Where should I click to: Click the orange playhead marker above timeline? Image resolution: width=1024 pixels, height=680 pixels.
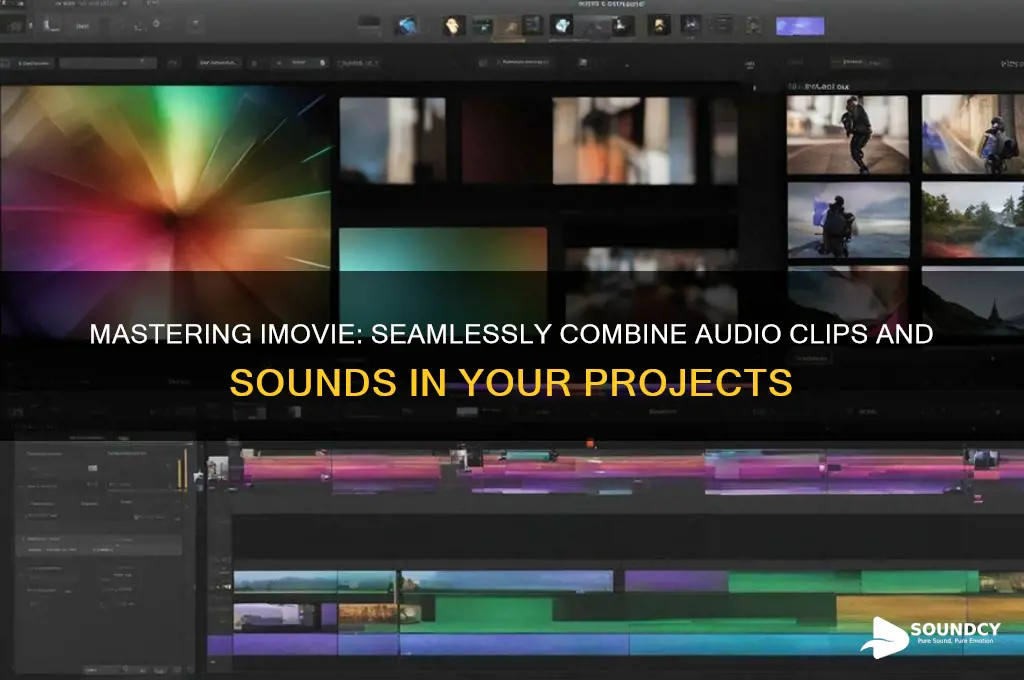pyautogui.click(x=590, y=444)
